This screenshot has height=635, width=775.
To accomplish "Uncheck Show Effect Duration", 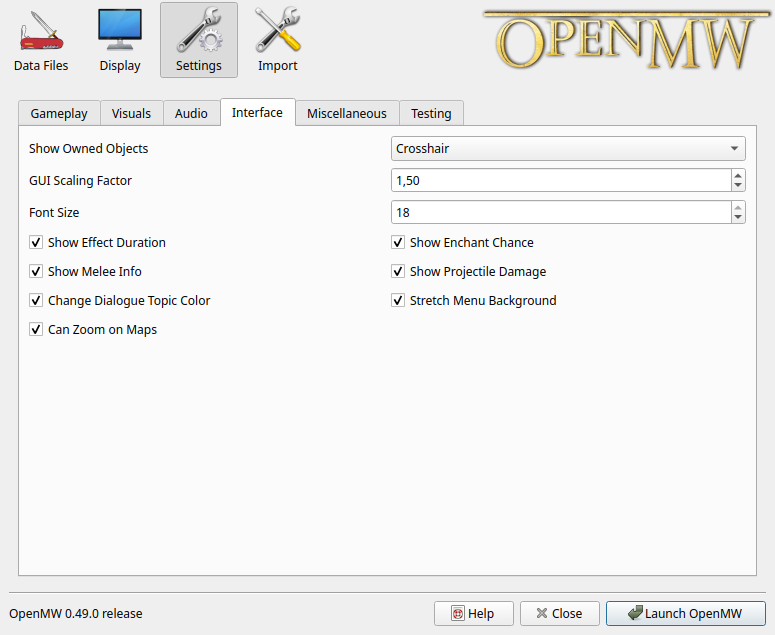I will 36,243.
